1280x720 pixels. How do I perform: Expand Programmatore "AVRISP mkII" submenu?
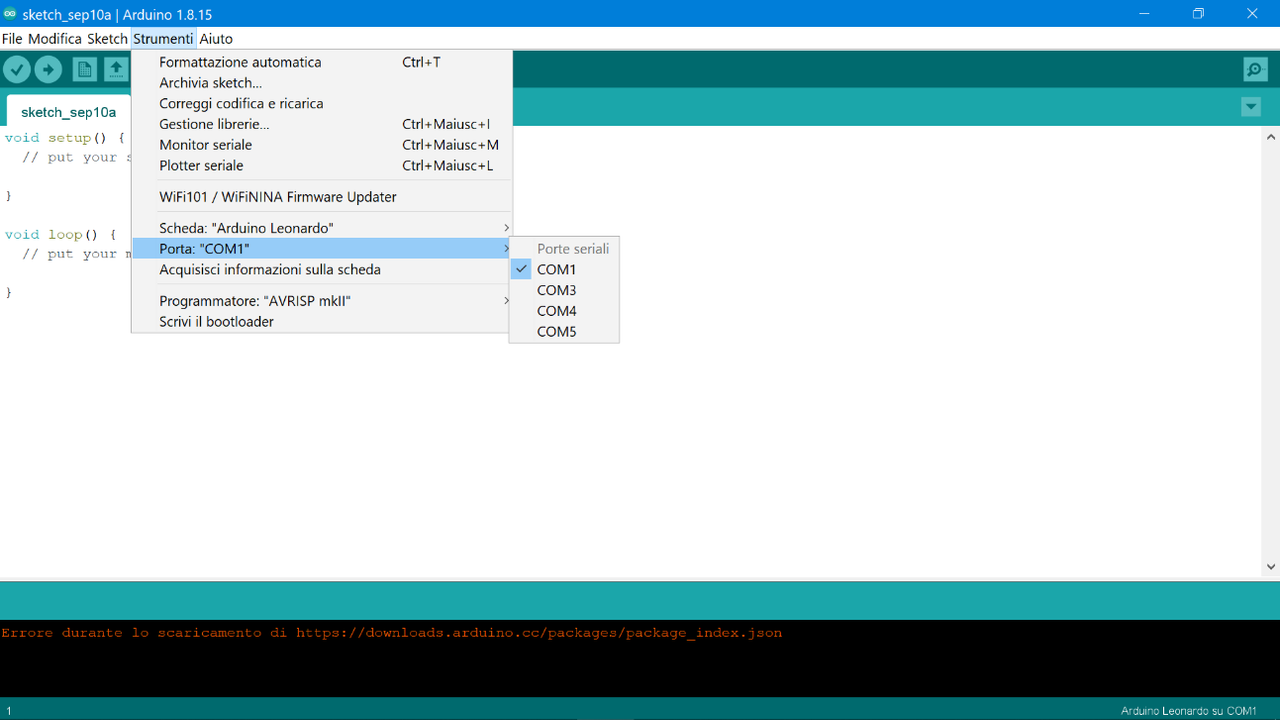pyautogui.click(x=321, y=301)
